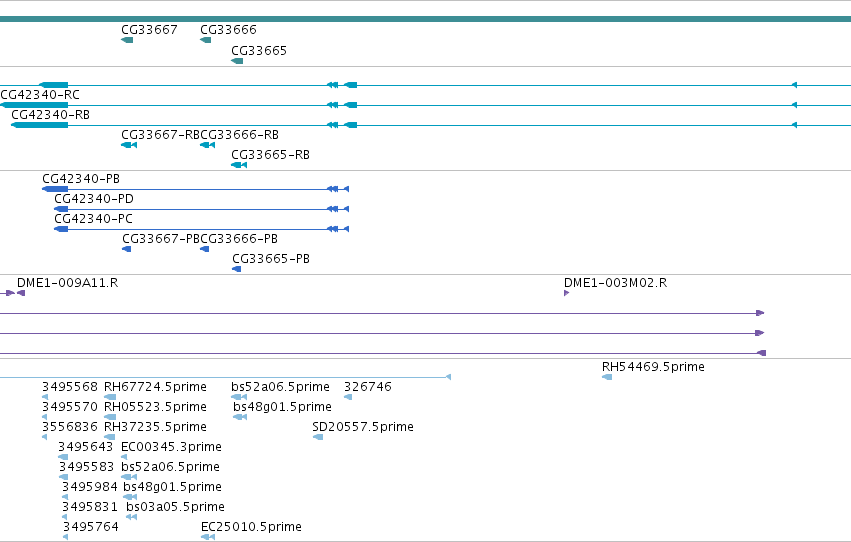Viewport: 851px width, 542px height.
Task: Open the CG33667-RB transcript label
Action: [x=161, y=135]
